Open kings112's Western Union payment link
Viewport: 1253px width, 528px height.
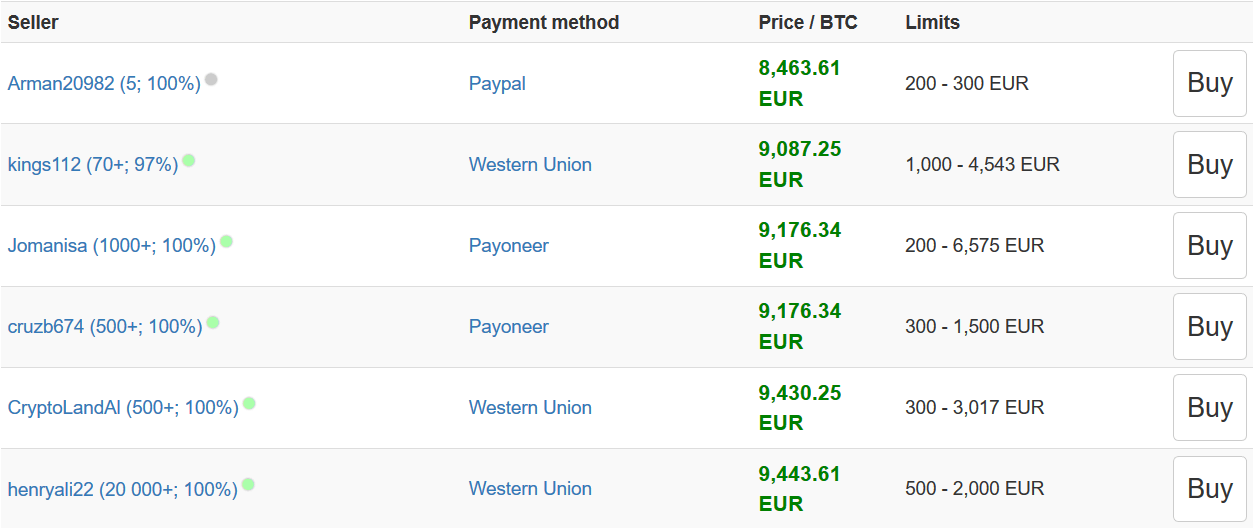[x=530, y=165]
